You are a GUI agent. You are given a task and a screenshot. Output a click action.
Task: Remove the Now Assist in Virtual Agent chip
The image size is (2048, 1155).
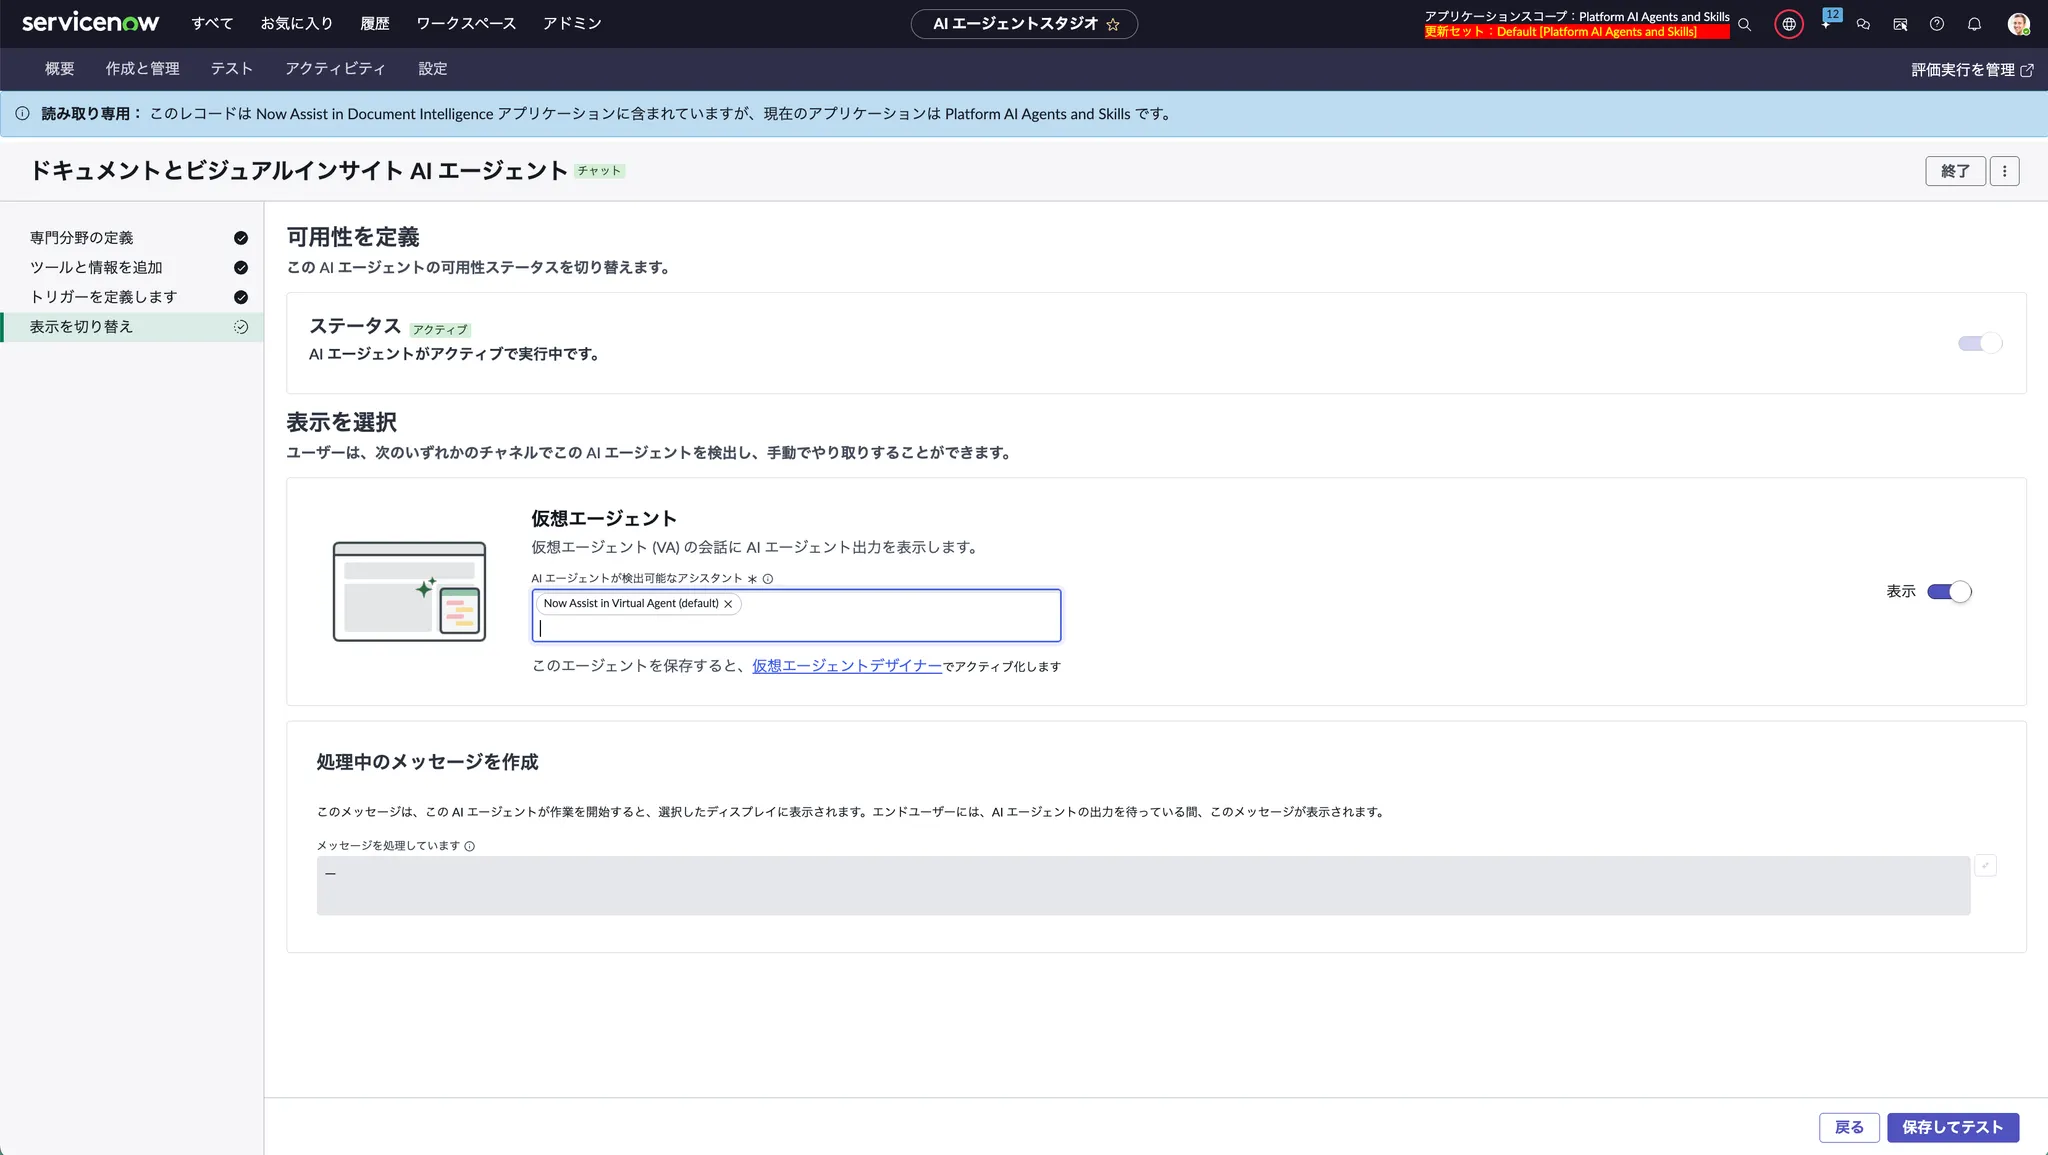[728, 604]
